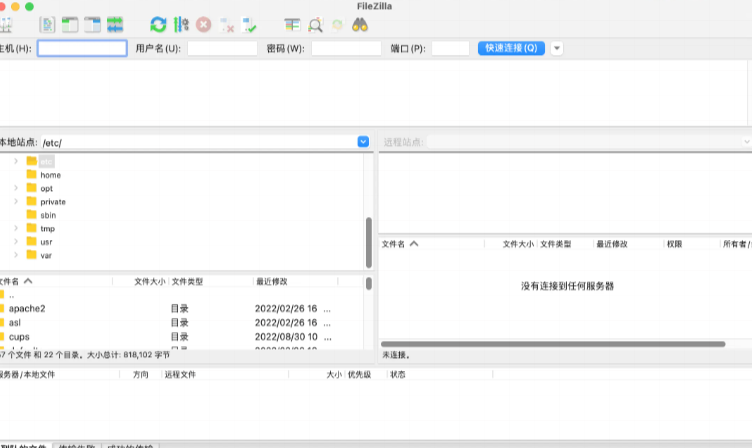Focus the 密码 password field

pos(346,48)
